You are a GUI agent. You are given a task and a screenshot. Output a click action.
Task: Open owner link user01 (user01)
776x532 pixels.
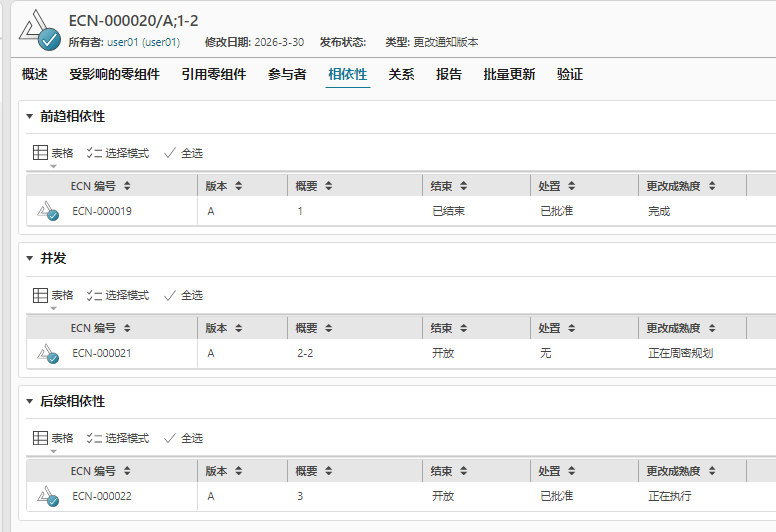tap(143, 43)
